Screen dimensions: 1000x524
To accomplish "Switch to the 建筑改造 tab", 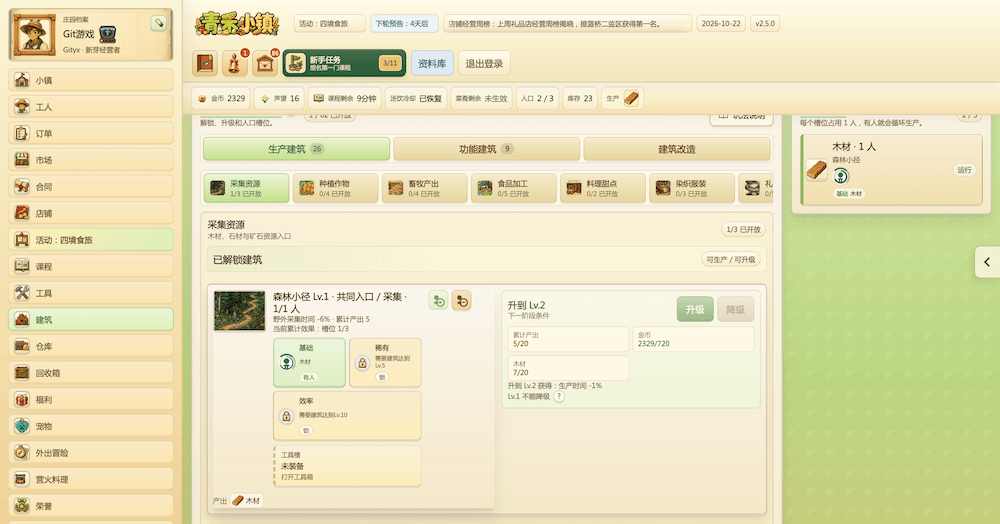I will [x=677, y=149].
